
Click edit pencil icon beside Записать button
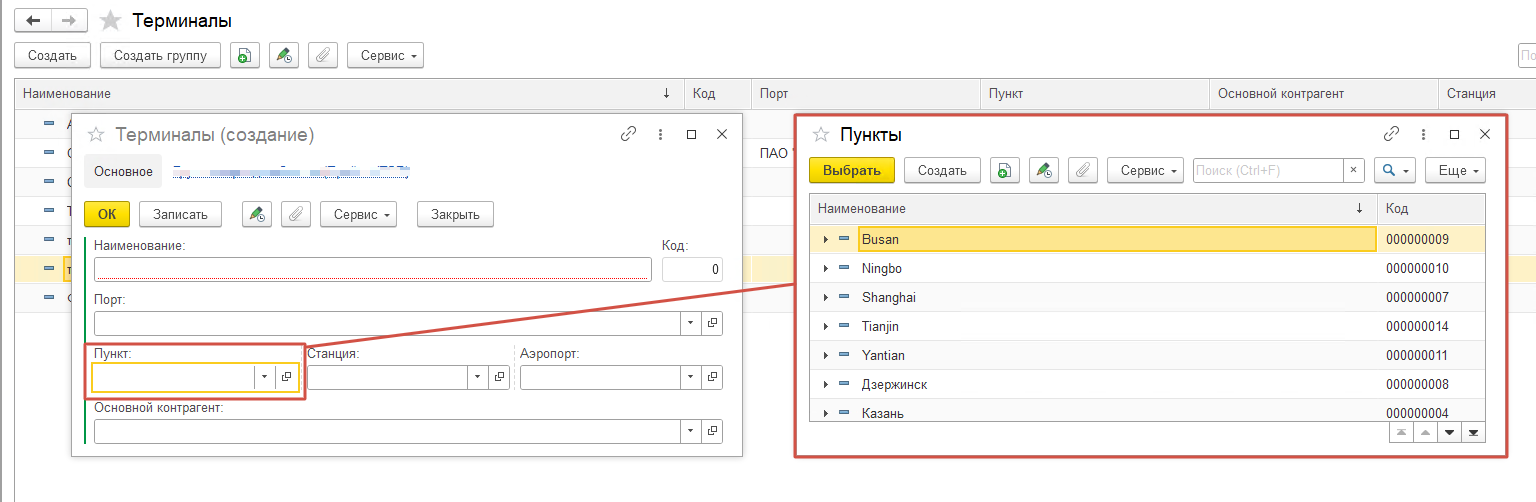coord(257,214)
